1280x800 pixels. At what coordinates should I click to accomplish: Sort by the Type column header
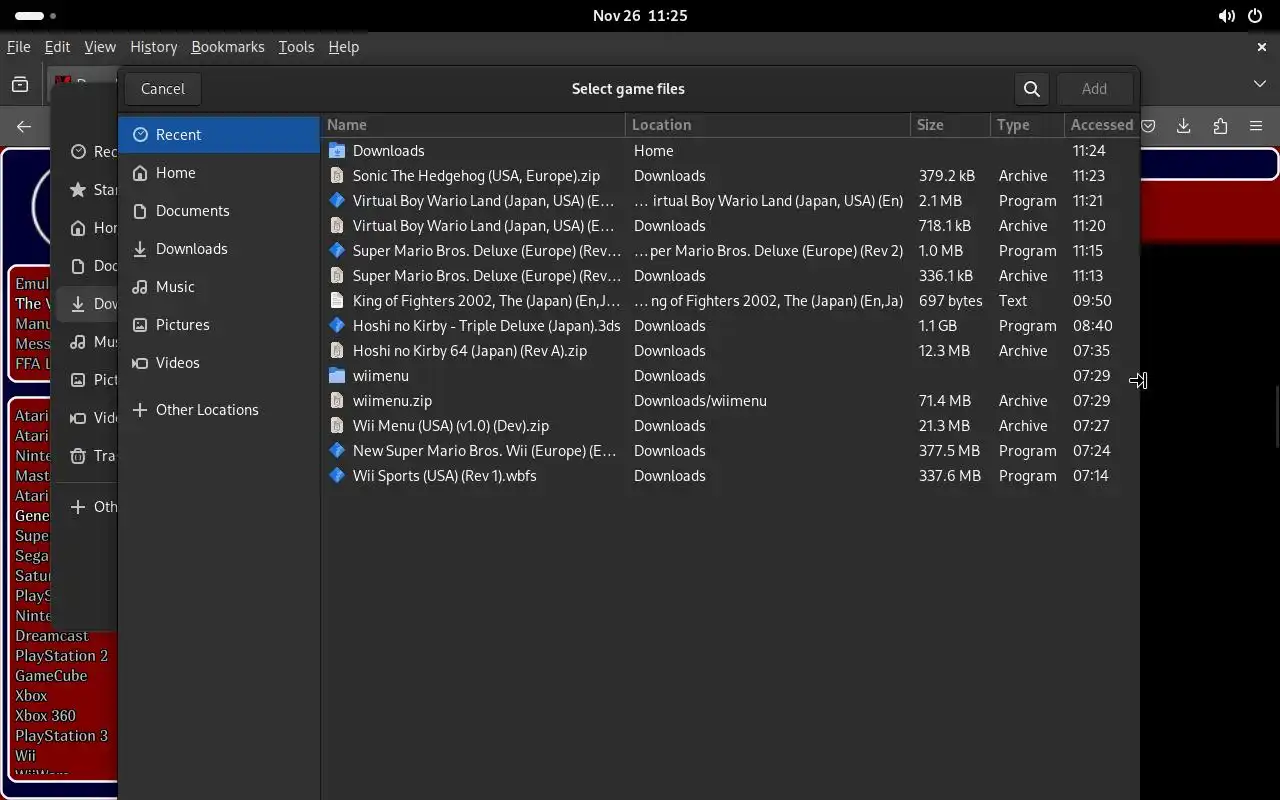pyautogui.click(x=1027, y=125)
